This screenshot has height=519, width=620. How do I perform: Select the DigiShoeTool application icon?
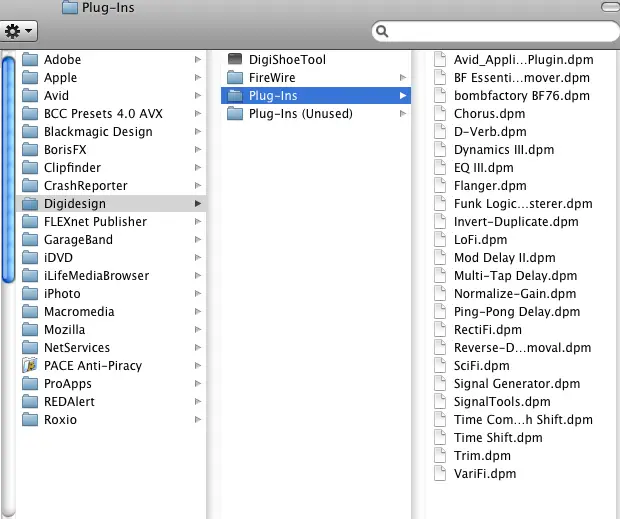[x=235, y=59]
